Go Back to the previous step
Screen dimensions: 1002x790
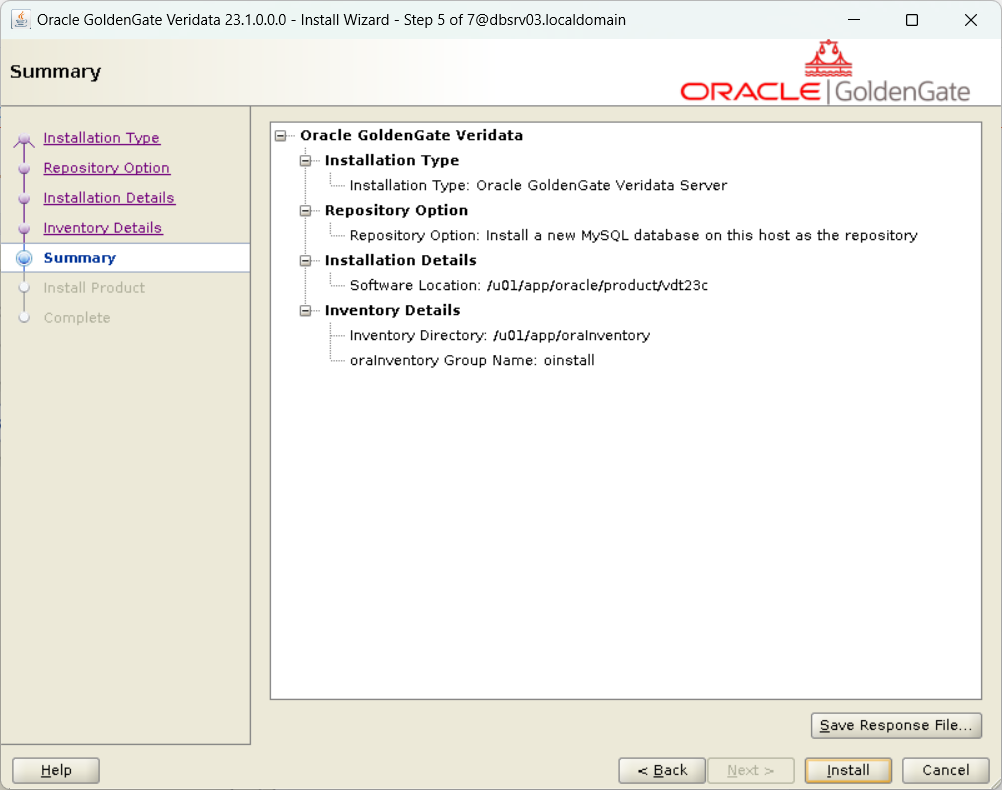662,770
